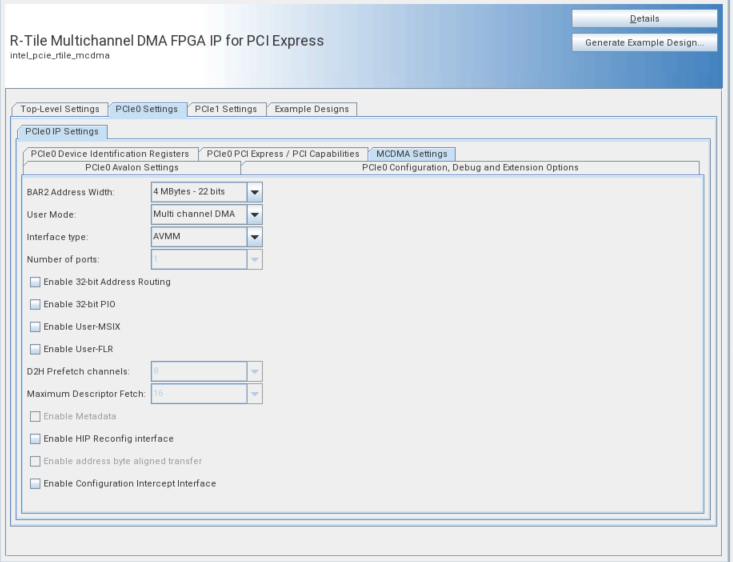The height and width of the screenshot is (562, 733).
Task: Check Enable Configuration Intercept Interface
Action: click(x=36, y=484)
